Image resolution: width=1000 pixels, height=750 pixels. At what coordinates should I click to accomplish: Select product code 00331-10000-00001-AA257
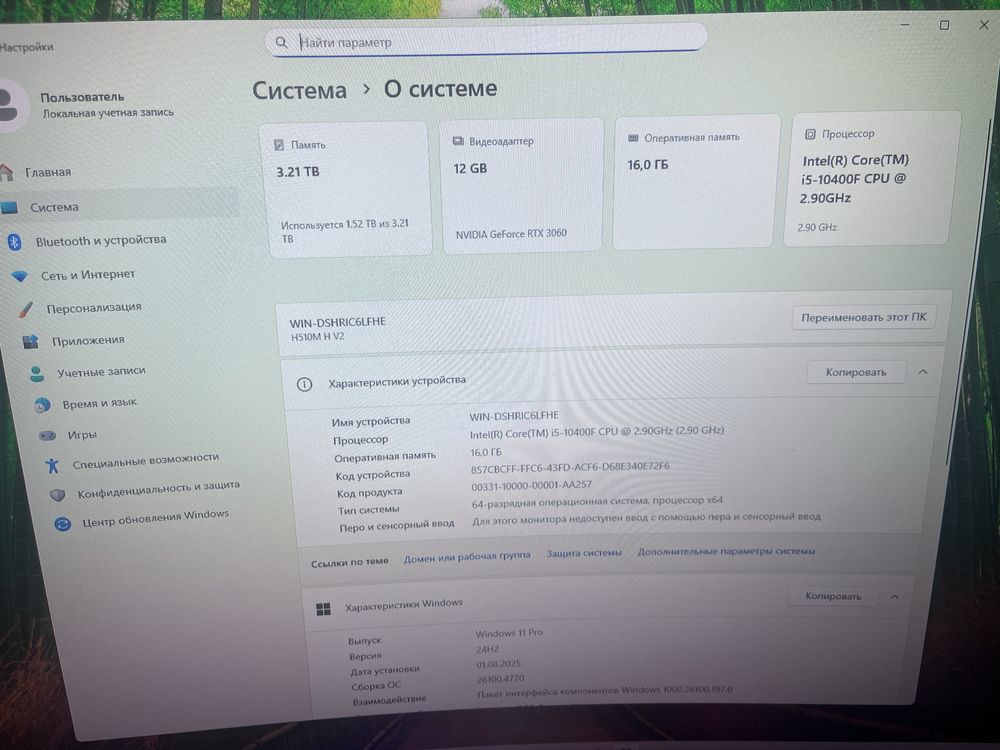(531, 485)
